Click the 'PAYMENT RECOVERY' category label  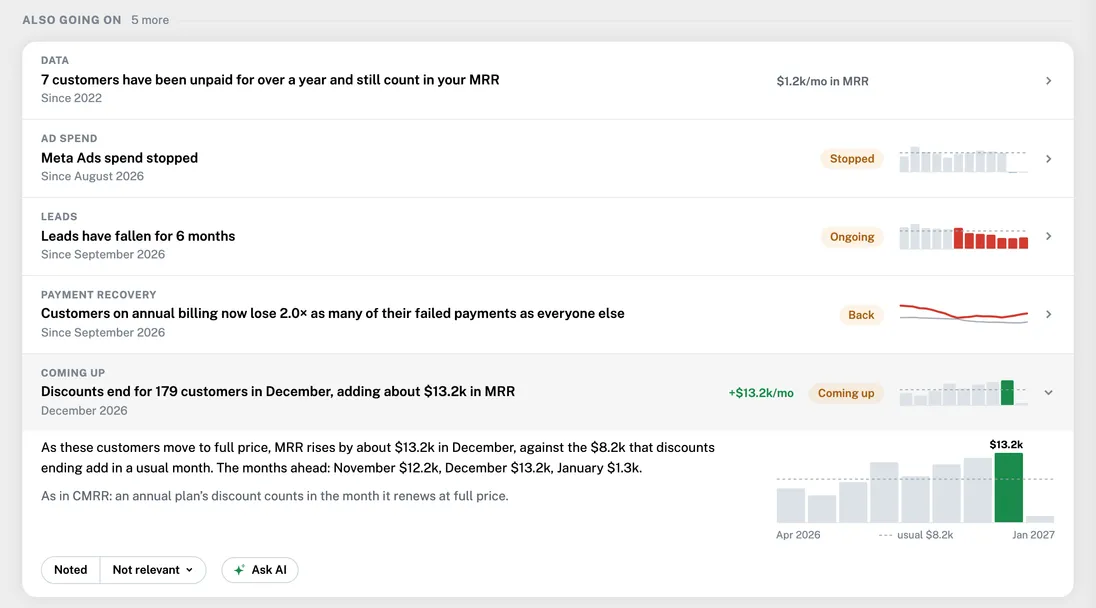(99, 295)
